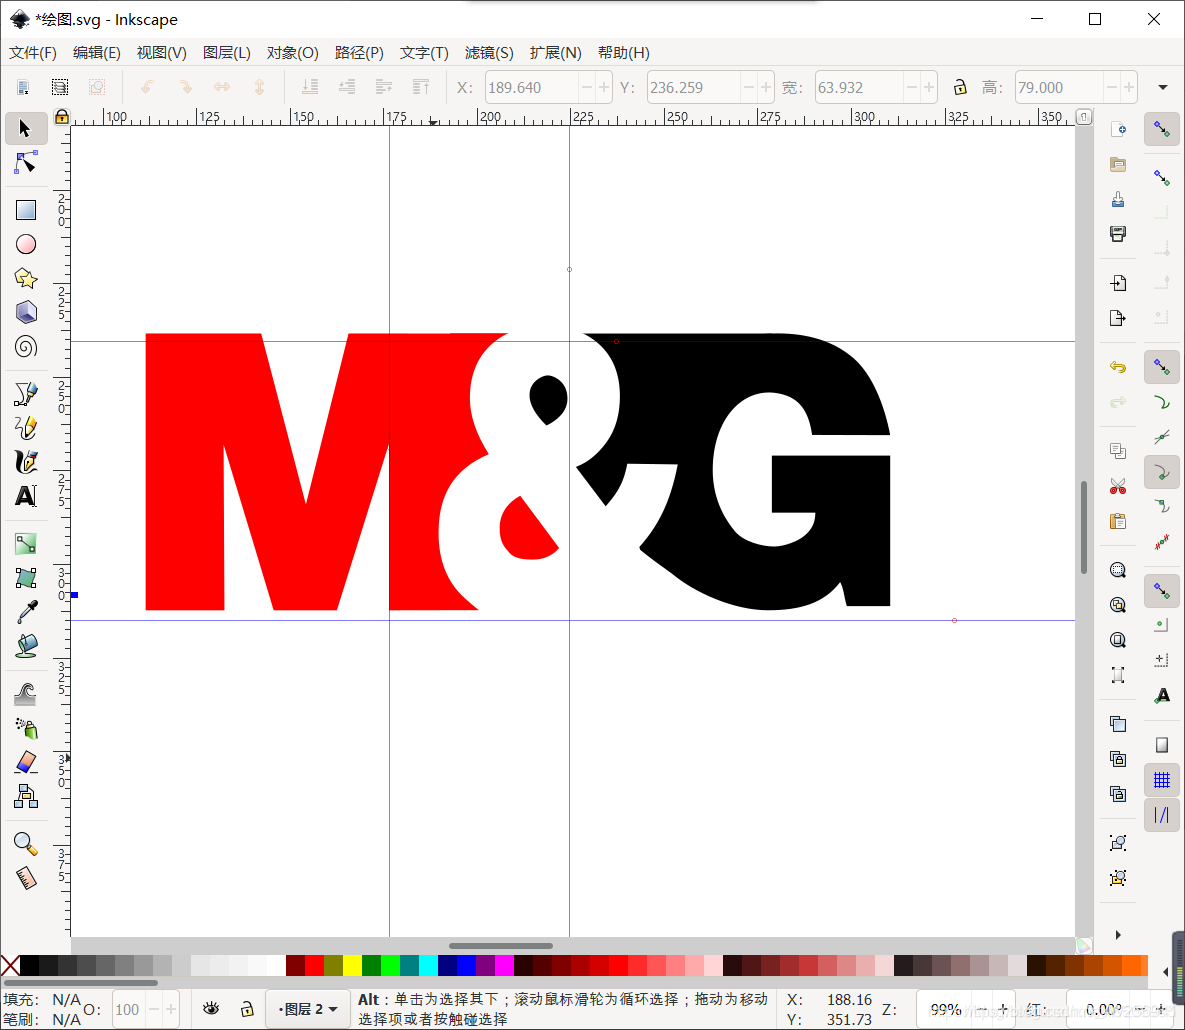Select the Mesh gradient tool
The image size is (1185, 1030).
click(26, 578)
